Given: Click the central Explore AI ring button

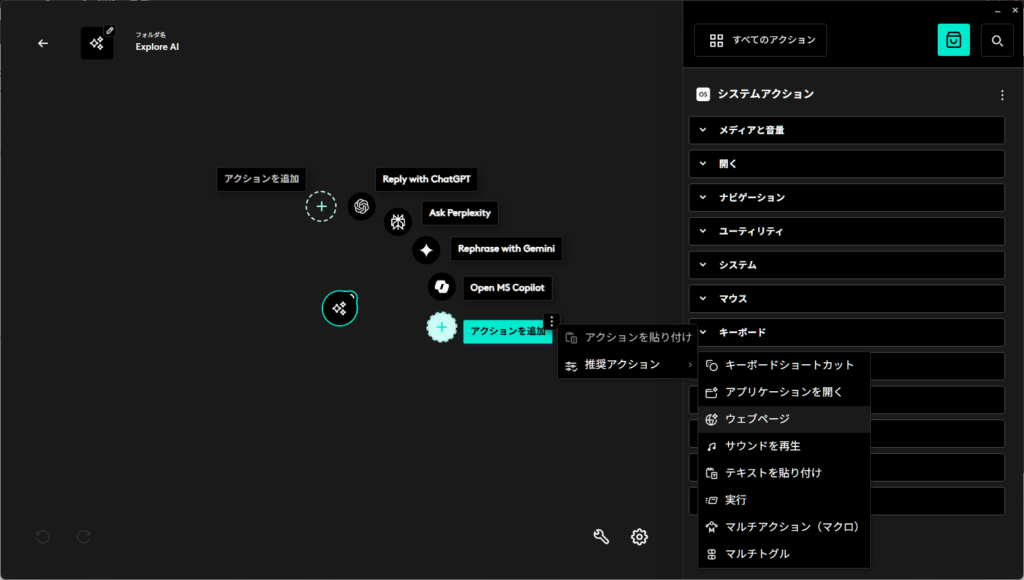Looking at the screenshot, I should [x=340, y=308].
